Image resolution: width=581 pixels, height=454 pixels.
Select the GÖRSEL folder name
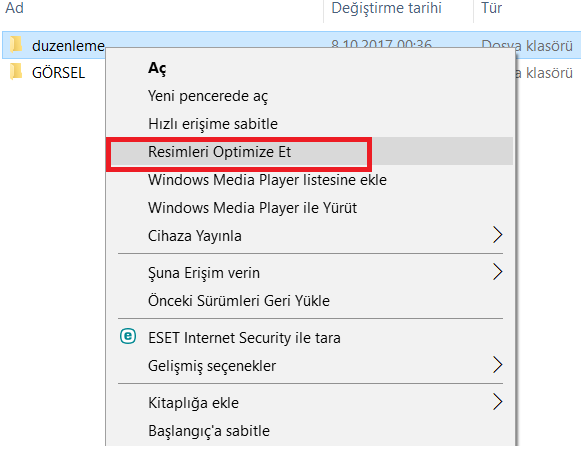[59, 72]
